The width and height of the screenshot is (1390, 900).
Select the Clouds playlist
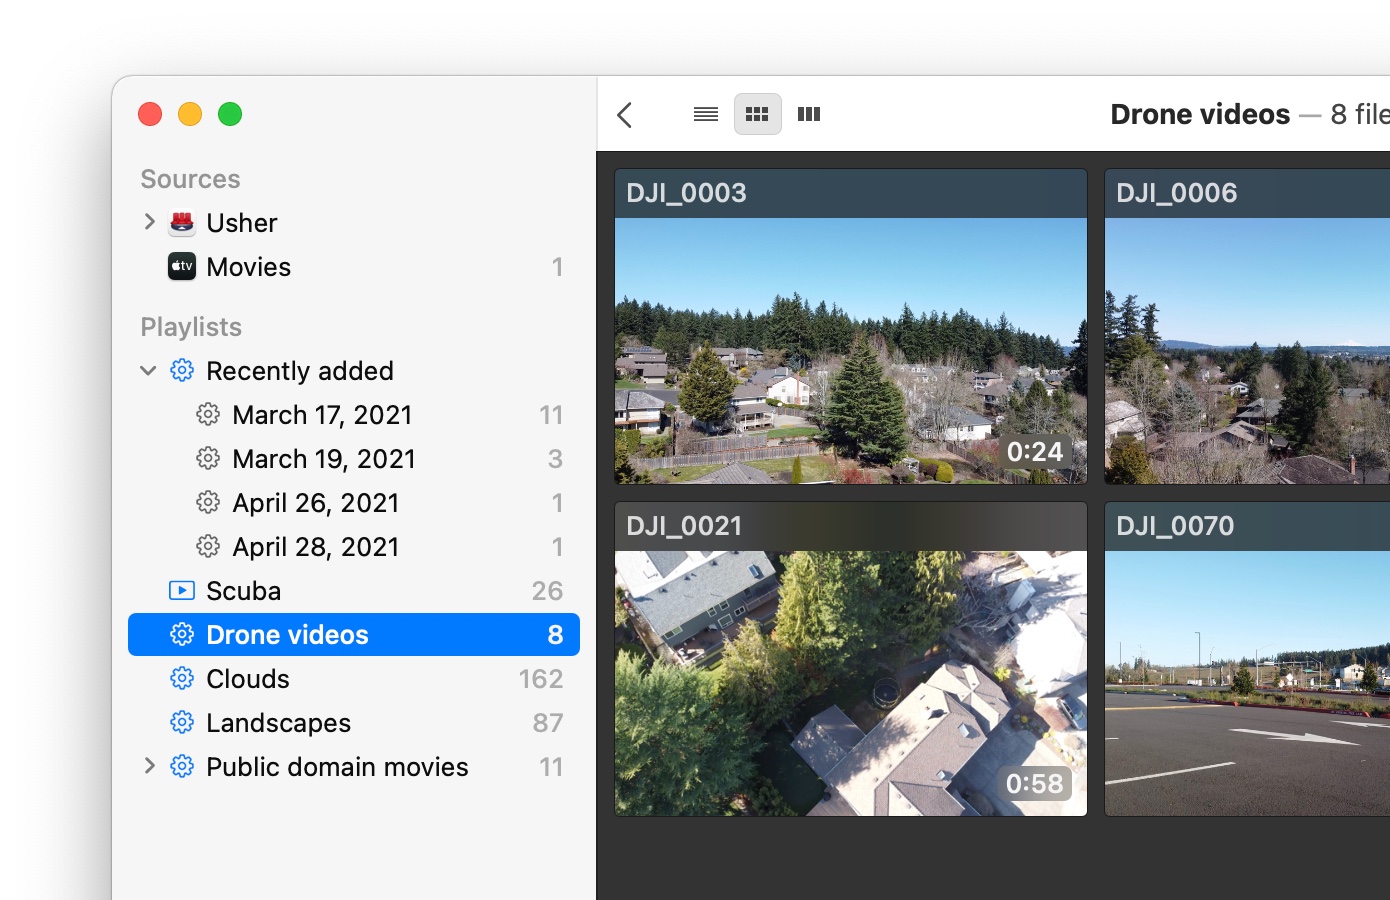pos(354,678)
